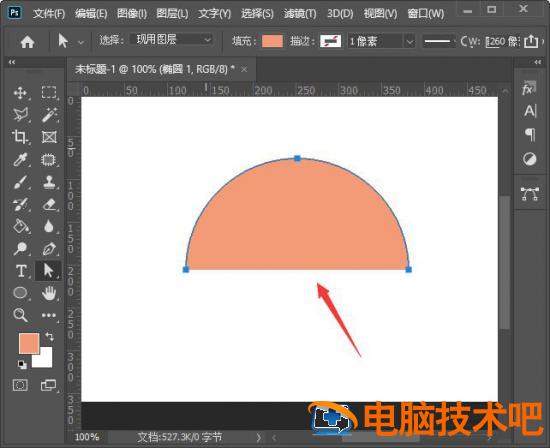Reset default foreground and background colors

(22, 365)
